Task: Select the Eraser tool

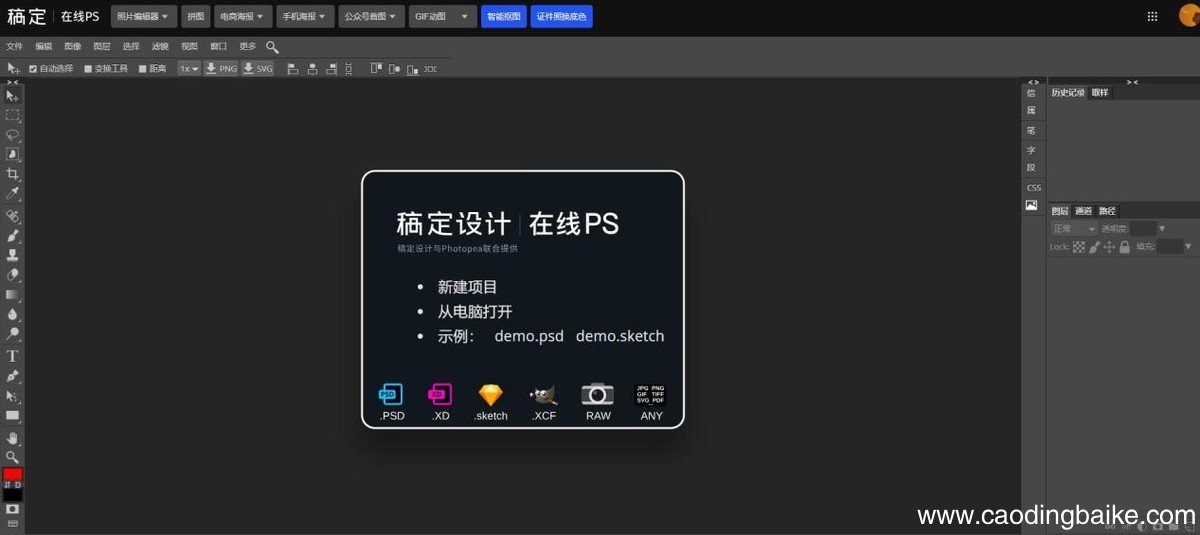Action: [13, 275]
